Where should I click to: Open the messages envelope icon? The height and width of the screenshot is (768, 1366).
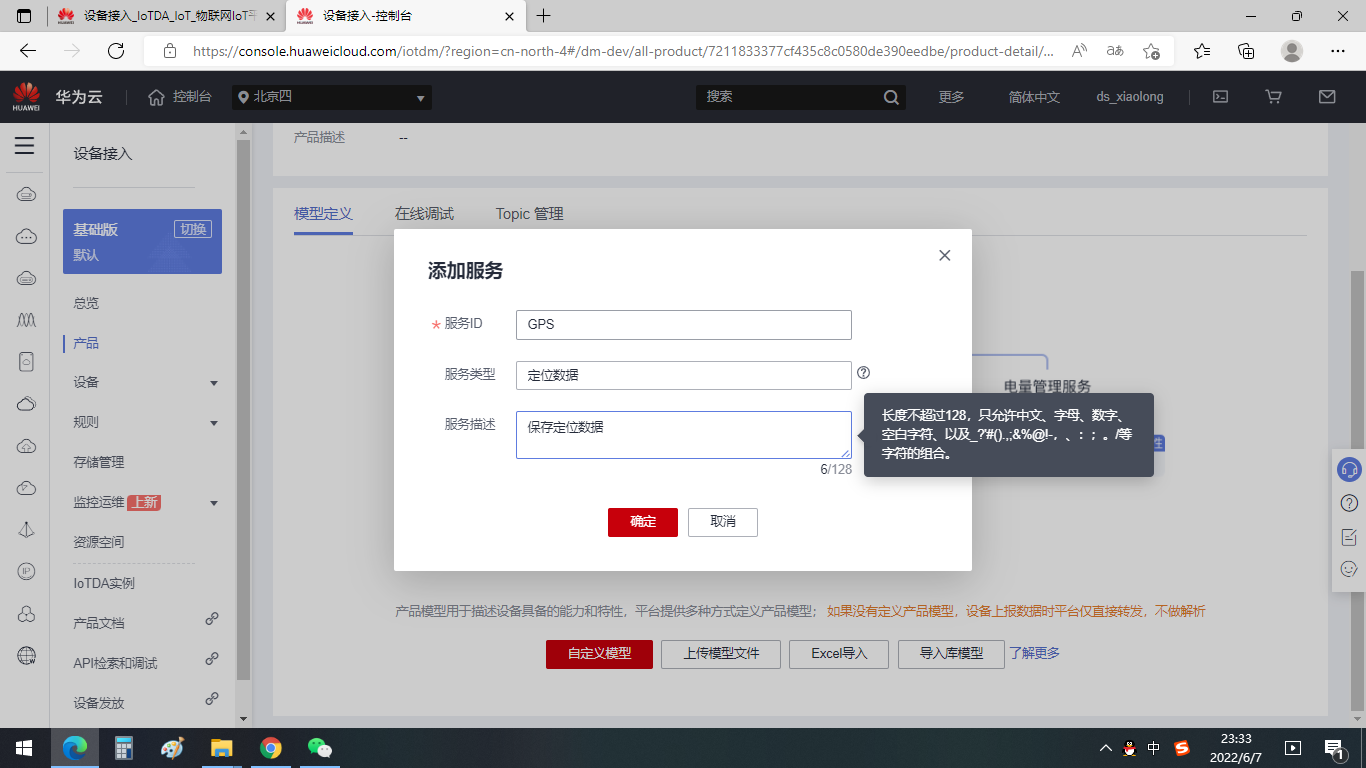coord(1327,97)
